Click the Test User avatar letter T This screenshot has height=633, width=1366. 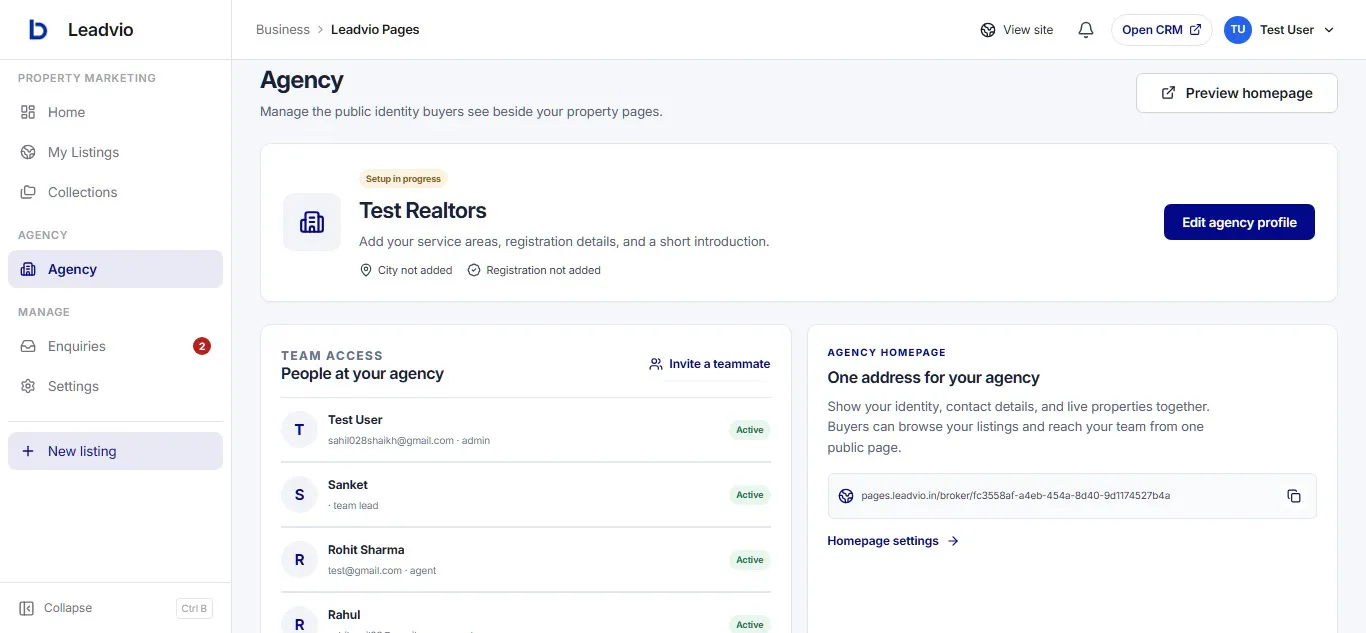pyautogui.click(x=299, y=430)
